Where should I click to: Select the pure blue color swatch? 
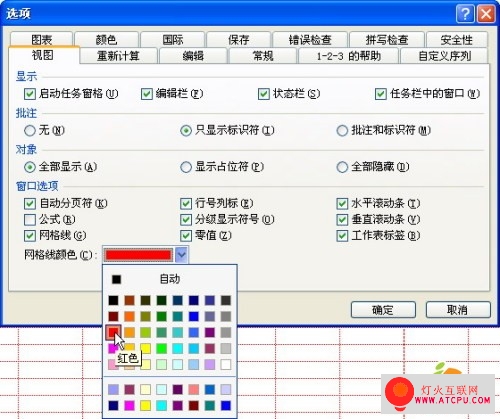point(193,316)
